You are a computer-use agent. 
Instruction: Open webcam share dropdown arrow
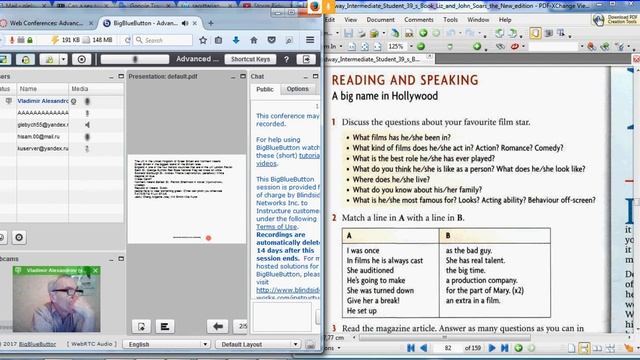point(63,60)
